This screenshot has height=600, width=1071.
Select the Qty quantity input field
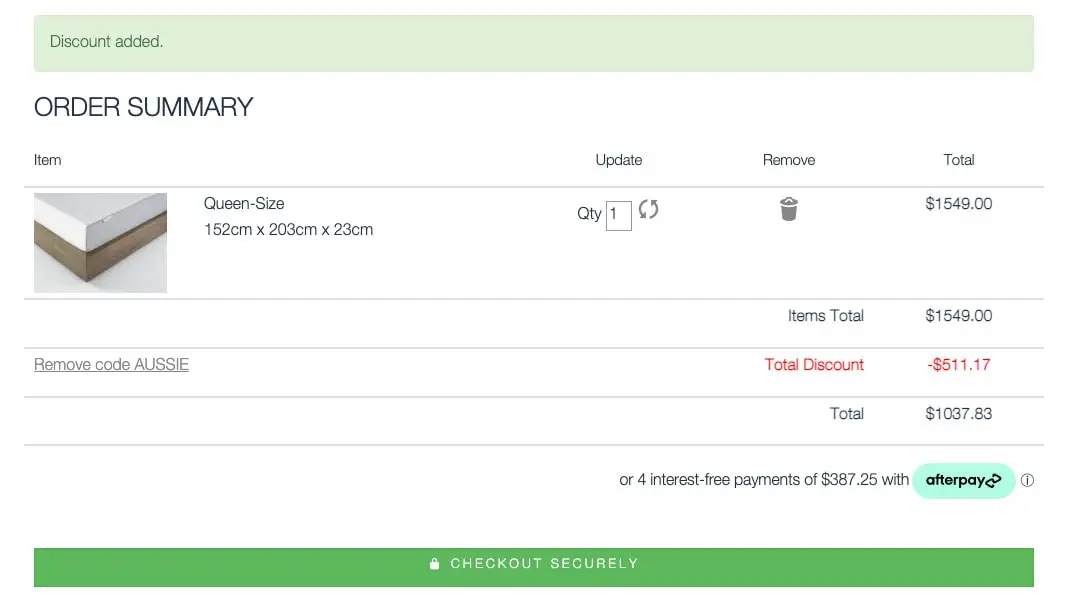pyautogui.click(x=618, y=214)
